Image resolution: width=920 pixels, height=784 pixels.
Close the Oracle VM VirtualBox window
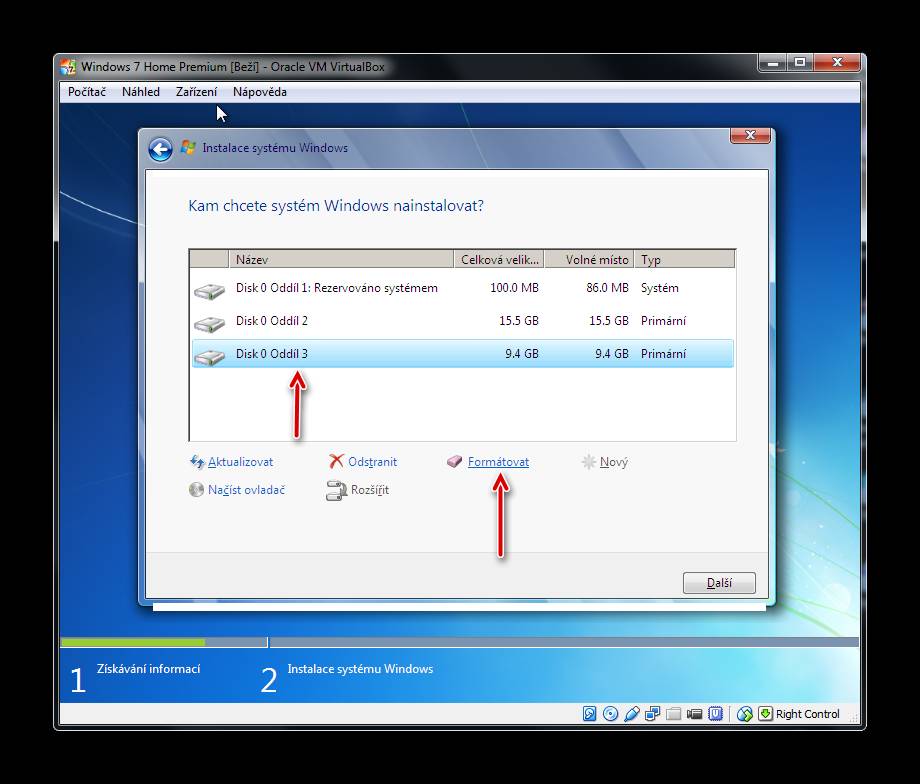click(x=837, y=62)
